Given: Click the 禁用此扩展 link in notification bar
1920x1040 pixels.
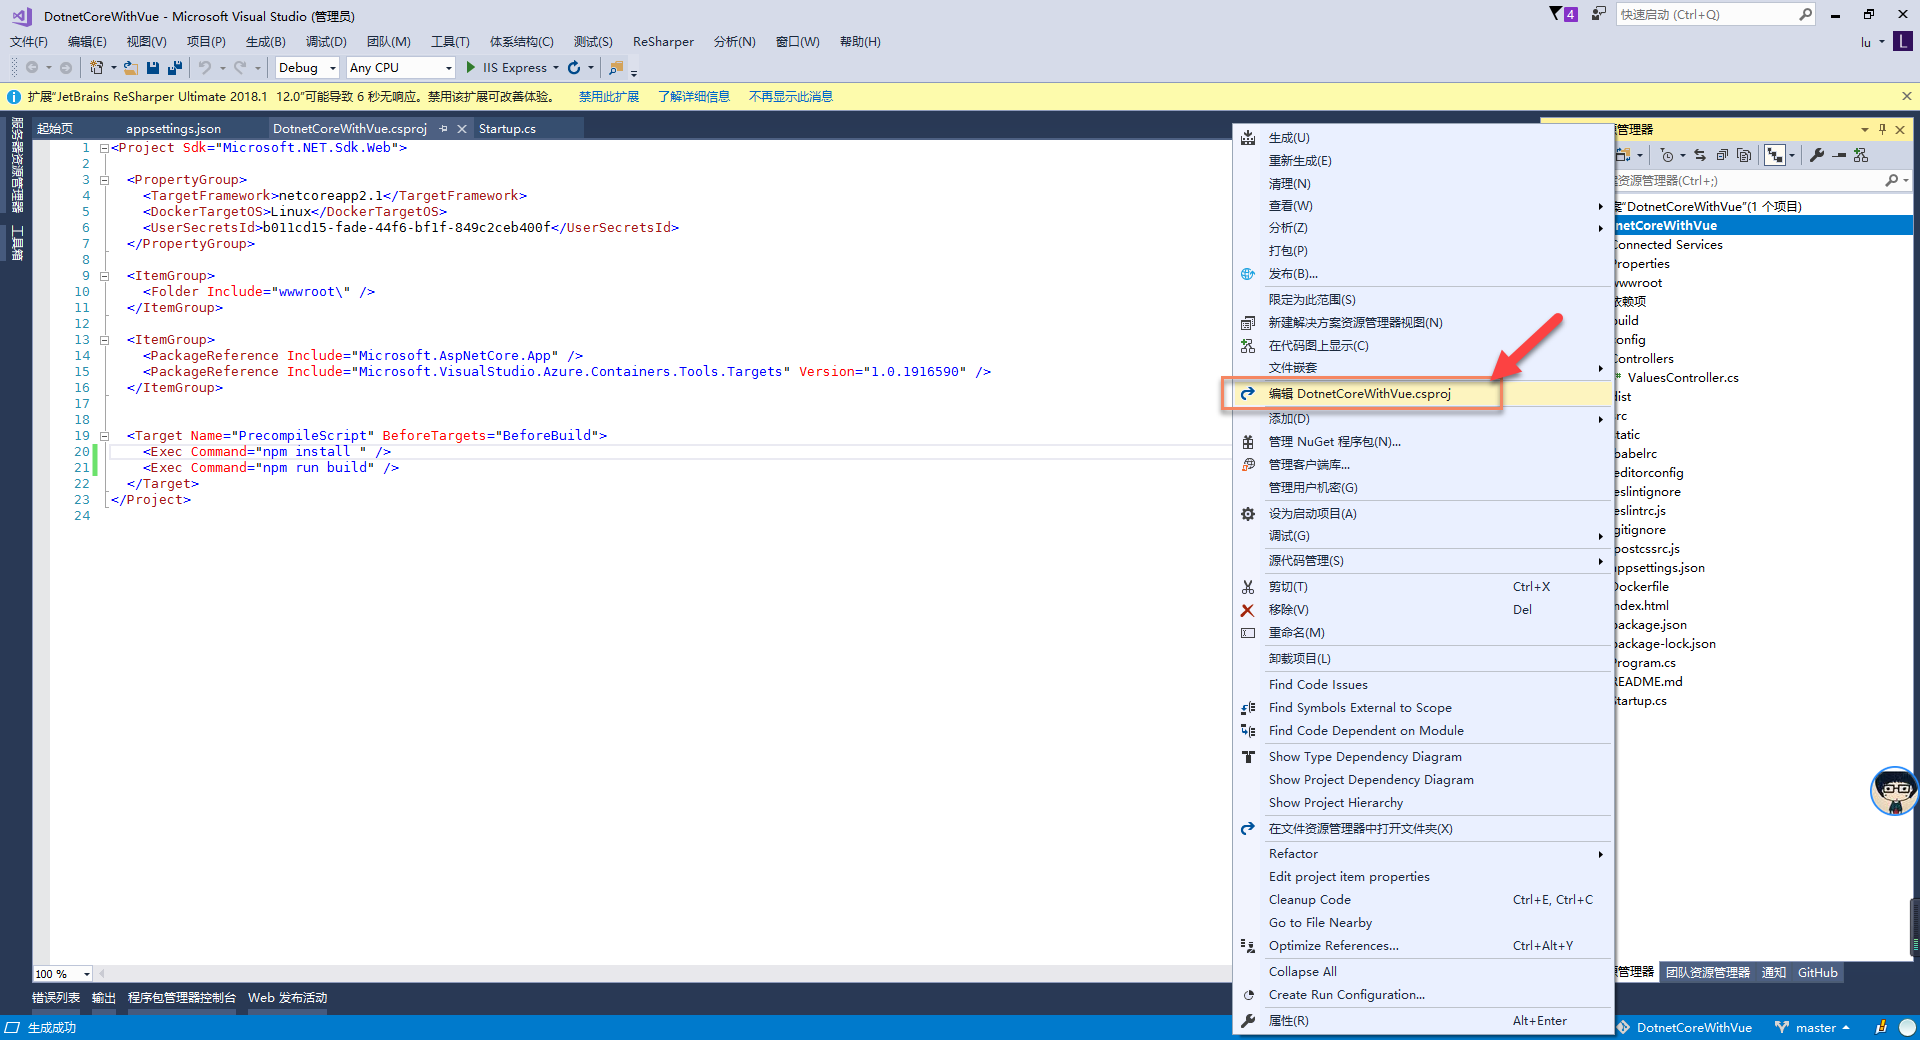Looking at the screenshot, I should coord(608,97).
